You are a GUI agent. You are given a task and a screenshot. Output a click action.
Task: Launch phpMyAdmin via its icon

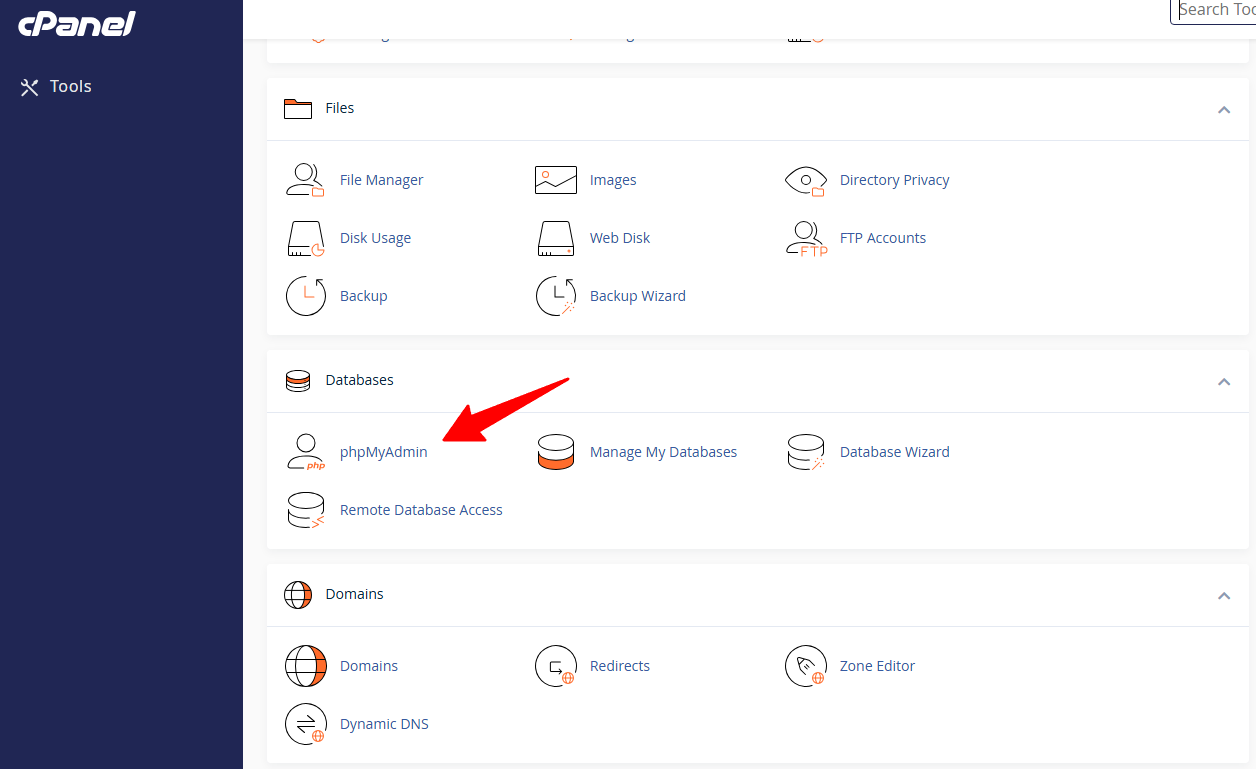306,452
